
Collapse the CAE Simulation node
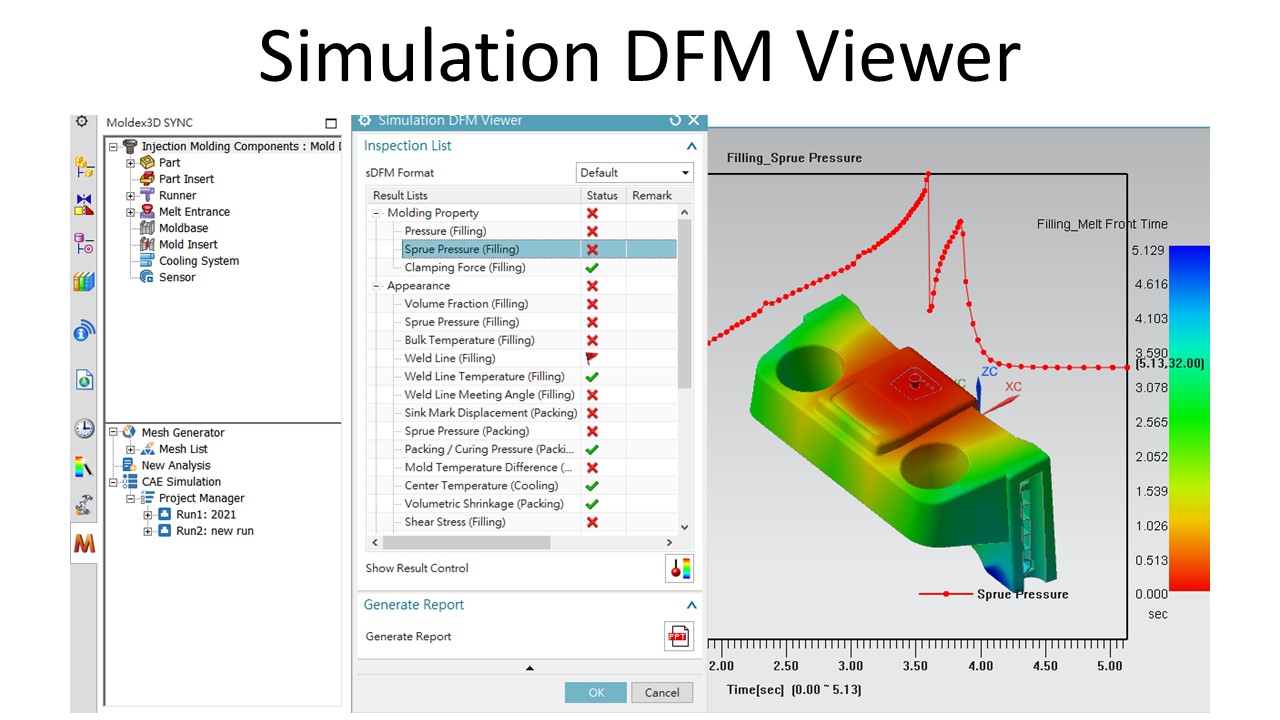[x=112, y=482]
